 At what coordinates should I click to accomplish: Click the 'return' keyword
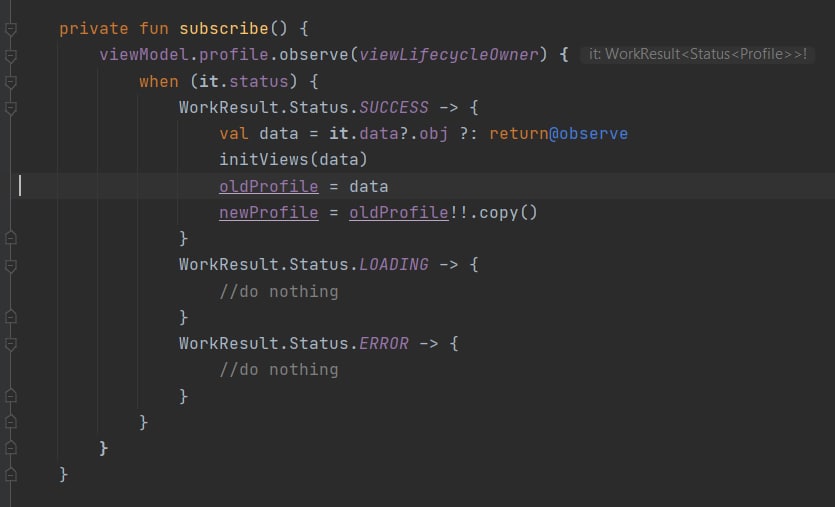tap(519, 134)
